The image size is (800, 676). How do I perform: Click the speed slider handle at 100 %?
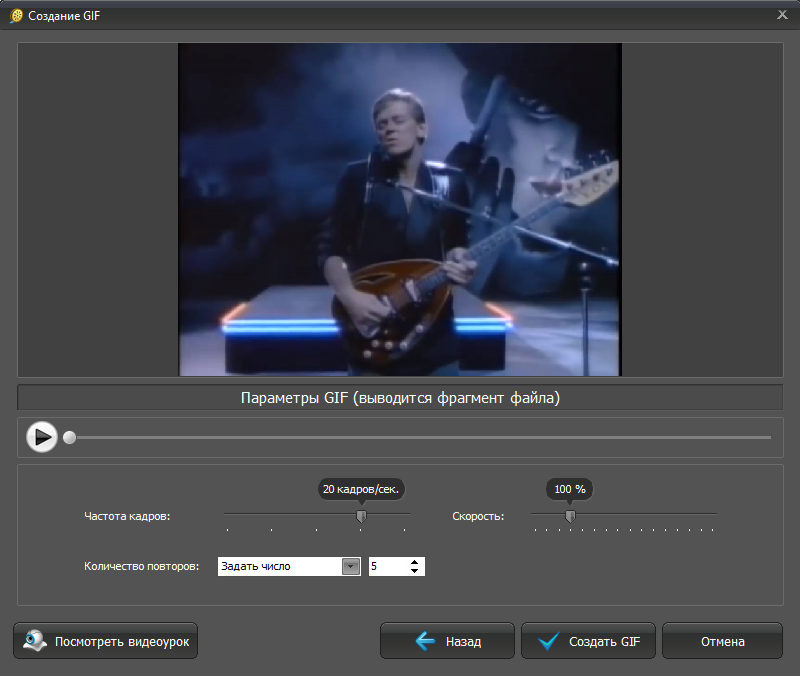tap(570, 516)
